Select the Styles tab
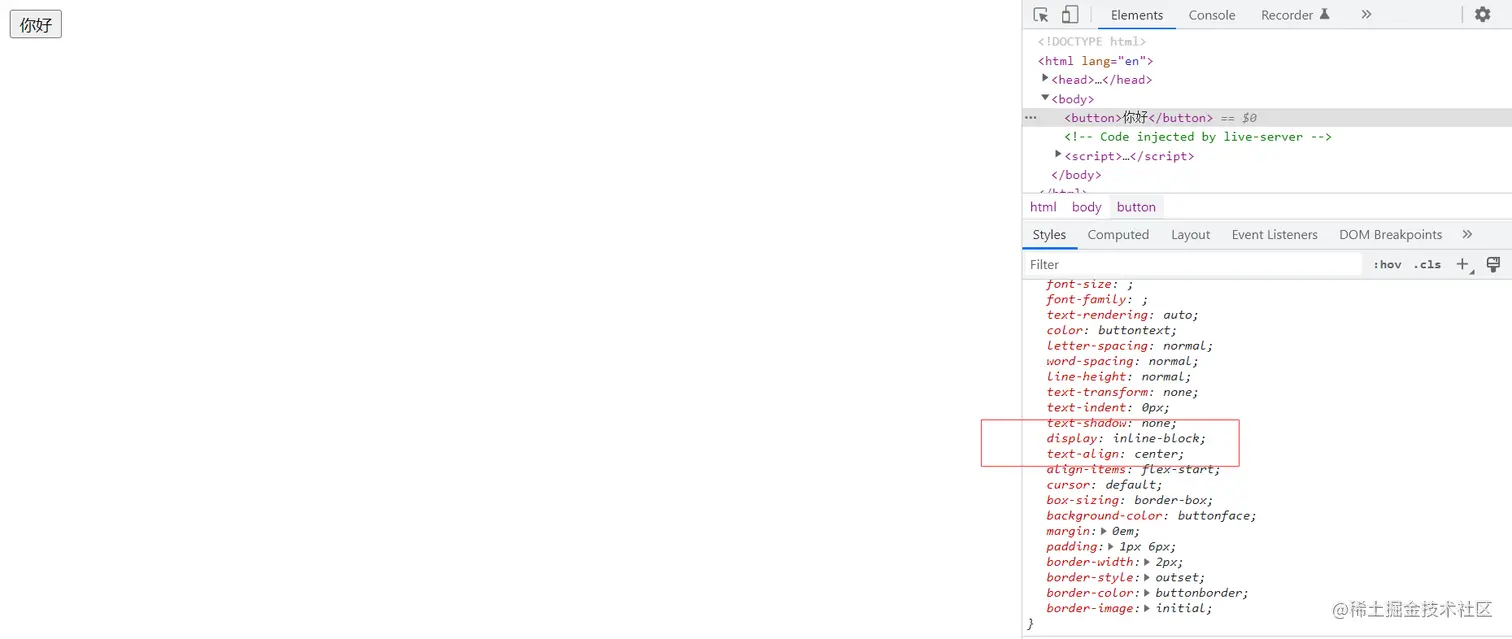Image resolution: width=1512 pixels, height=639 pixels. tap(1049, 235)
